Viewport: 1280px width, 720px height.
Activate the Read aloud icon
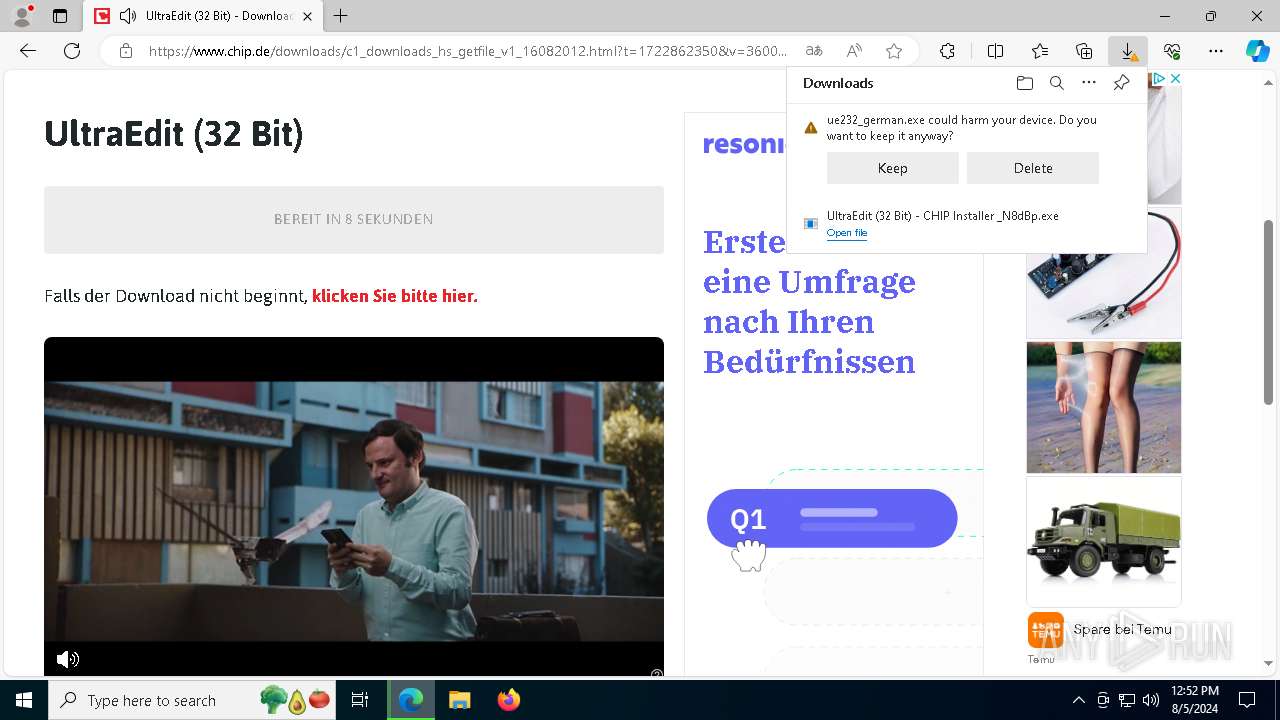click(854, 51)
